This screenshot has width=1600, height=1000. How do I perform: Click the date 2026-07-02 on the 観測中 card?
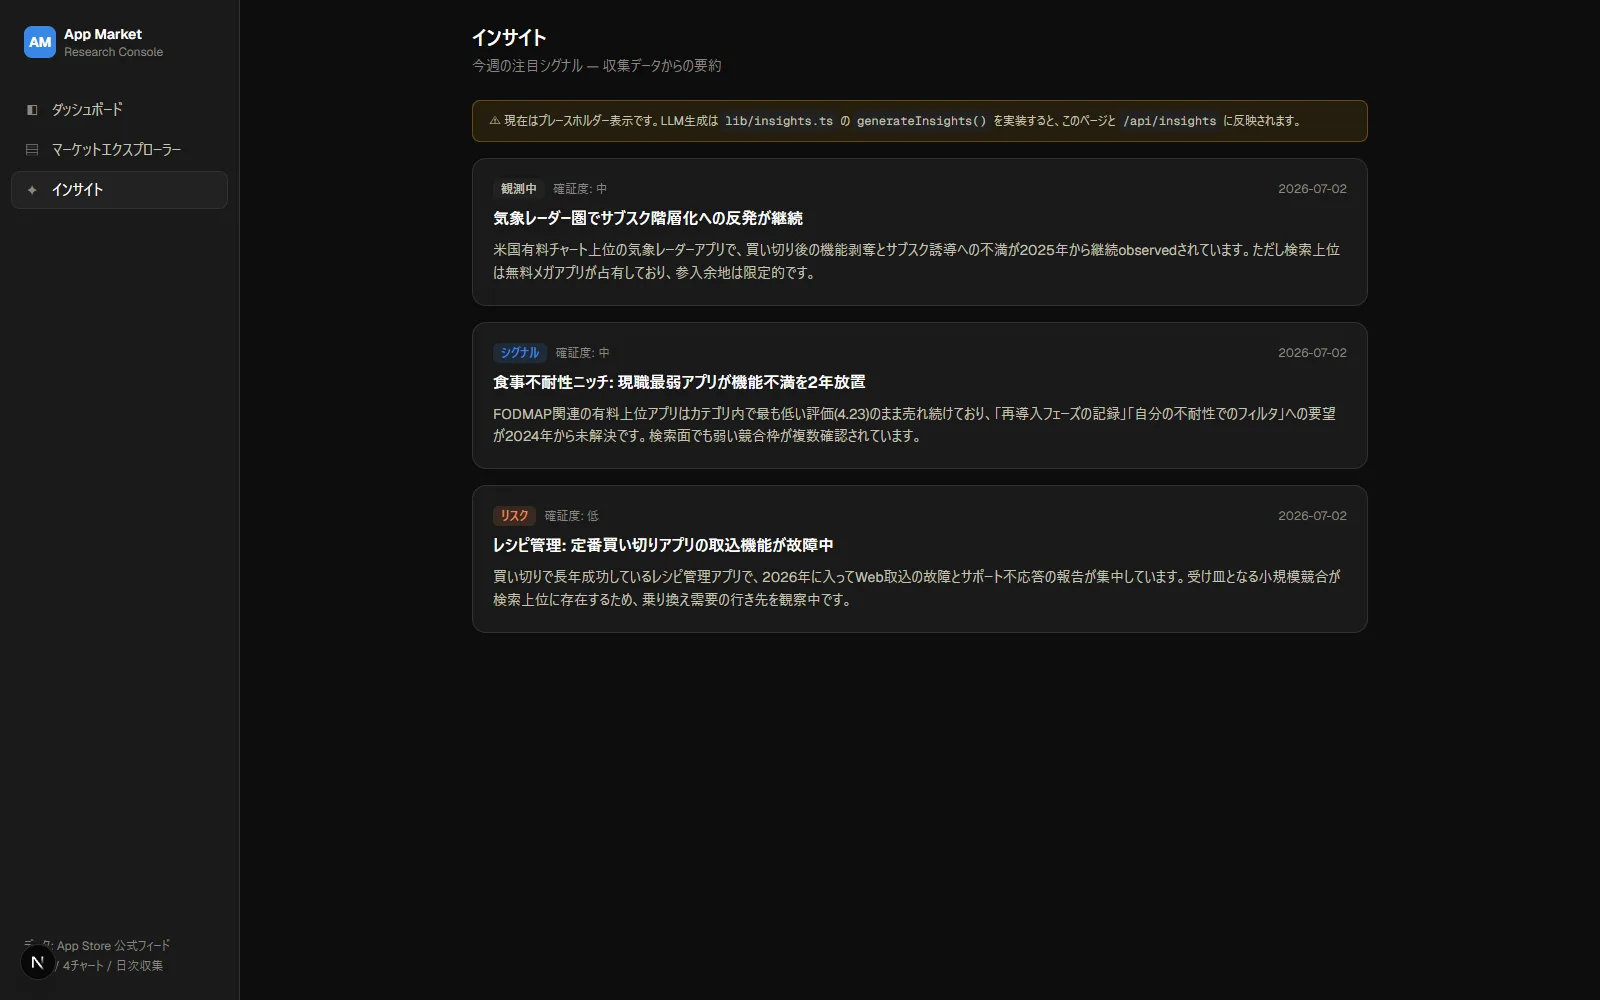pyautogui.click(x=1312, y=189)
